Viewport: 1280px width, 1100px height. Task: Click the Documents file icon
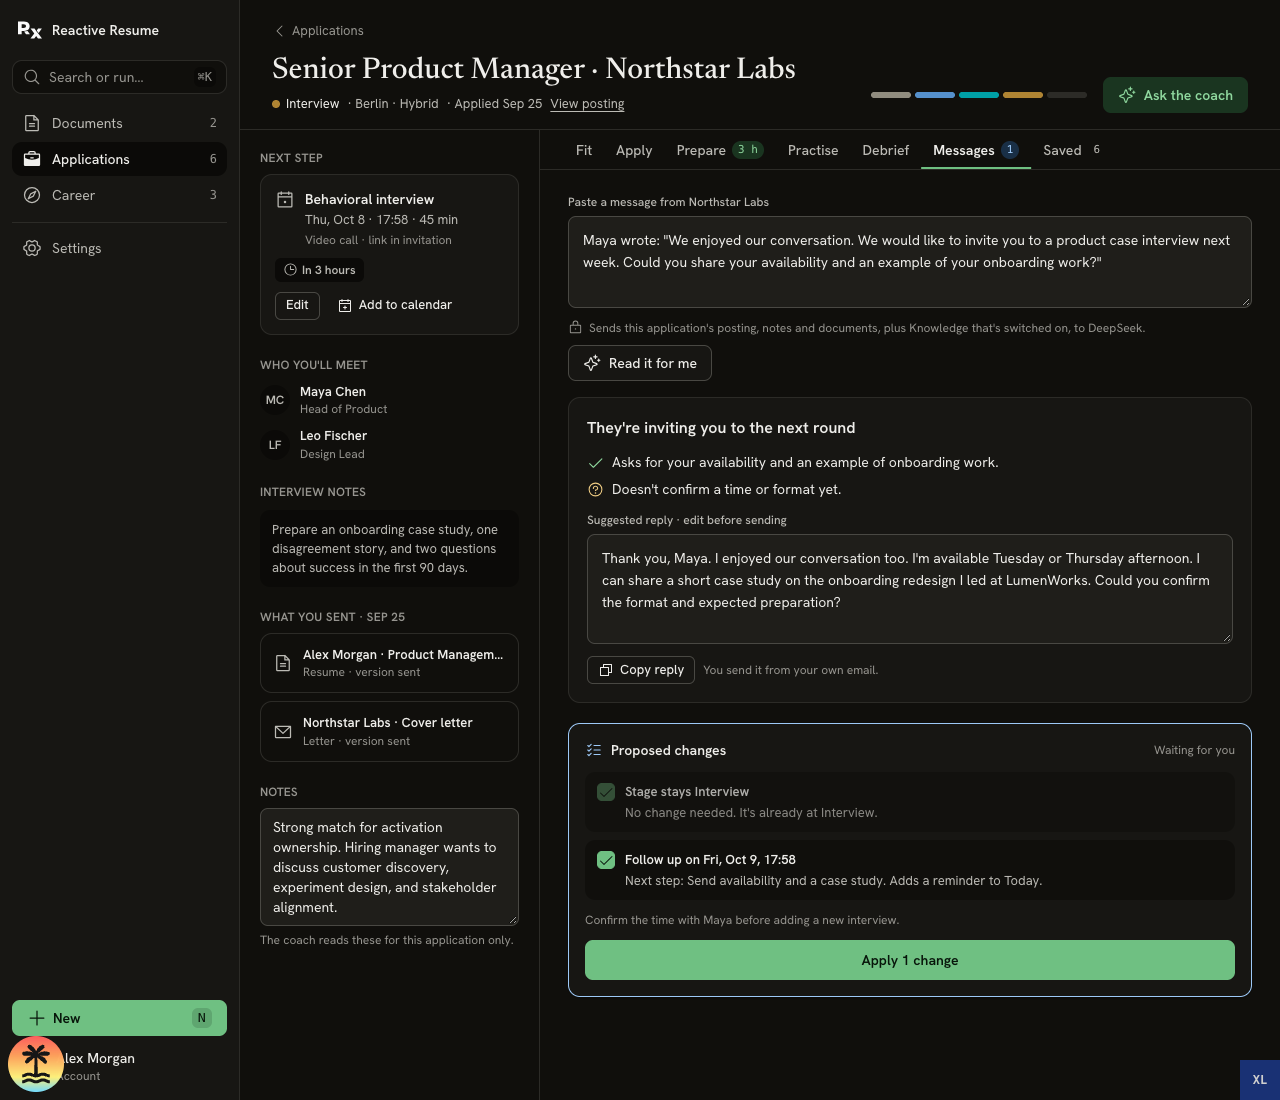tap(32, 123)
